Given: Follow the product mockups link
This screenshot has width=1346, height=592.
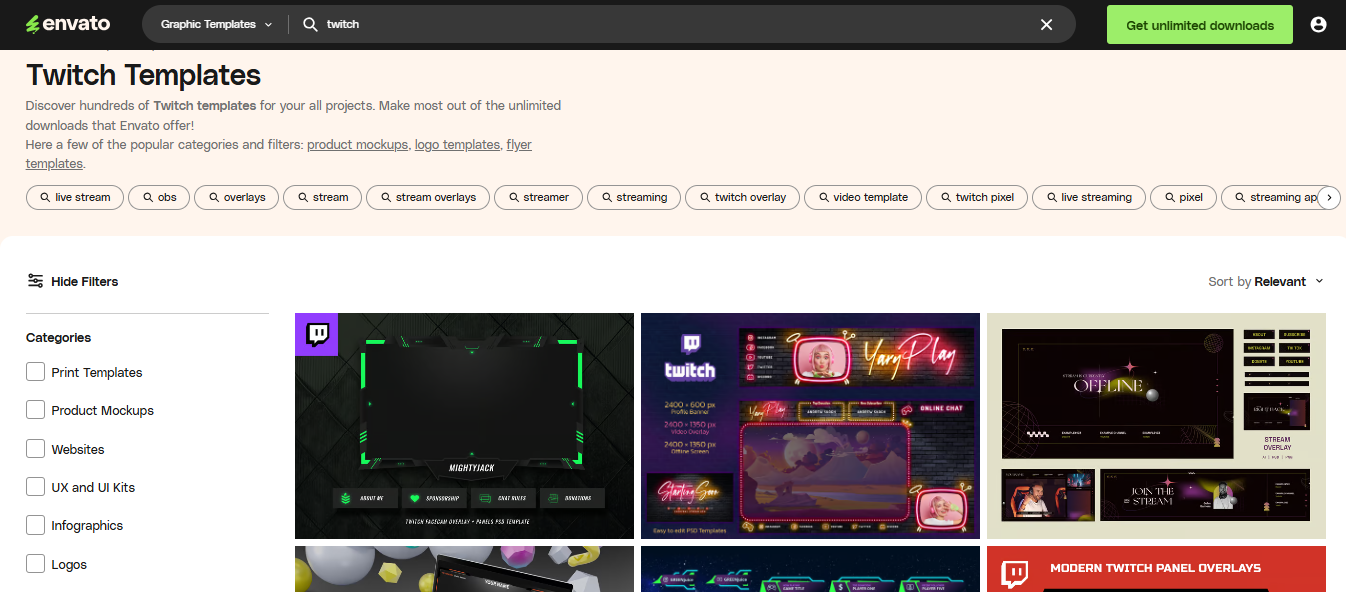Looking at the screenshot, I should coord(357,144).
